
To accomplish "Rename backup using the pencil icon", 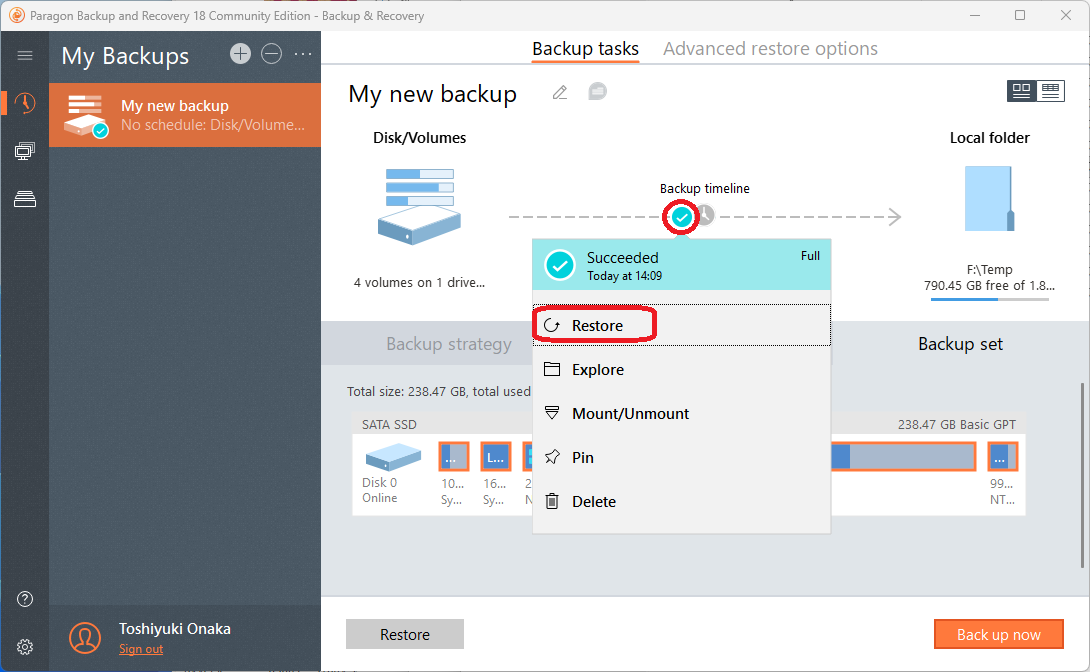I will point(560,92).
